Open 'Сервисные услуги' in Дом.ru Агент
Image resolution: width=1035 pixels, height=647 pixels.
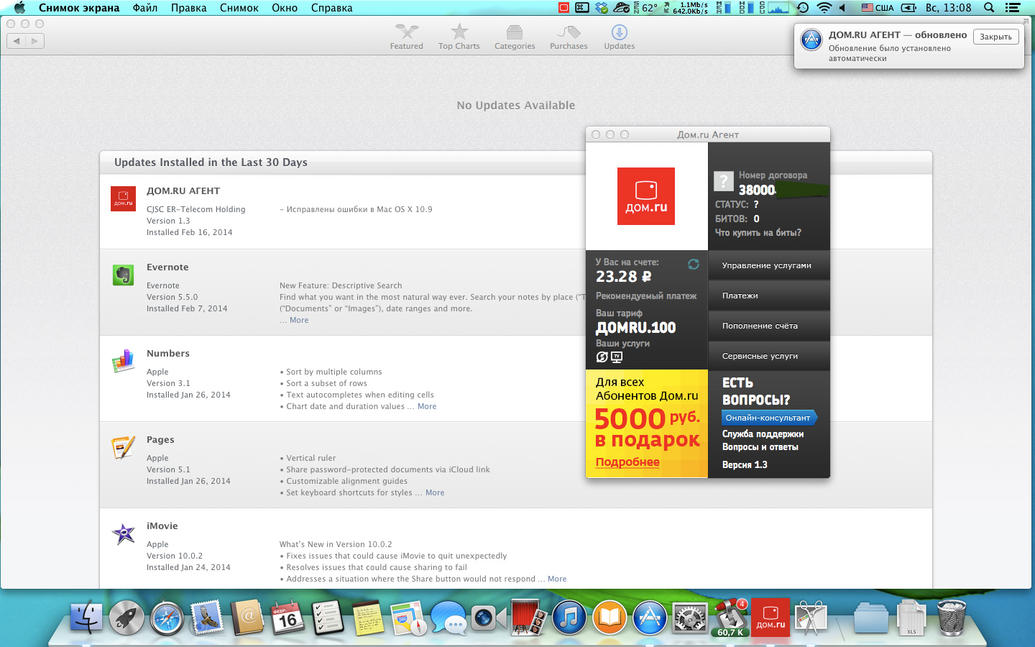coord(768,356)
